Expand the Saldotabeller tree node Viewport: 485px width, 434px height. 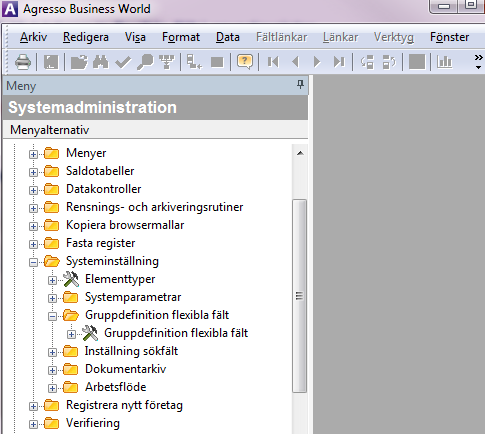coord(33,172)
